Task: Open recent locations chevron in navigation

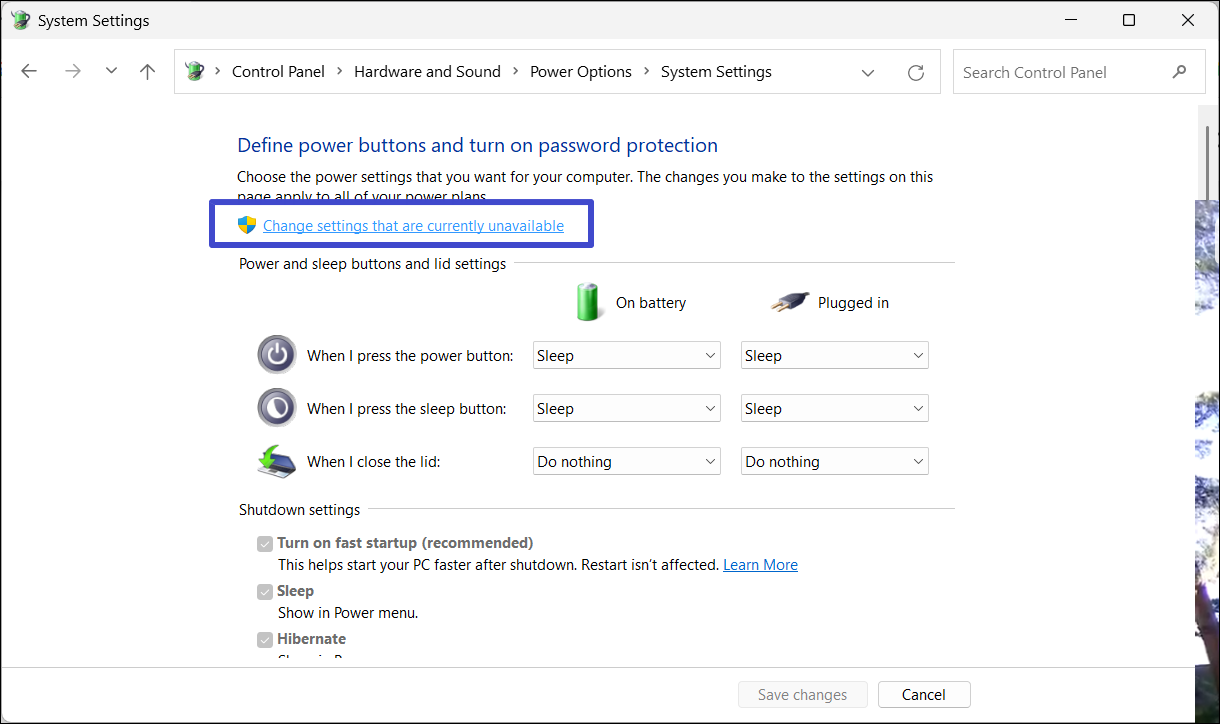Action: [111, 72]
